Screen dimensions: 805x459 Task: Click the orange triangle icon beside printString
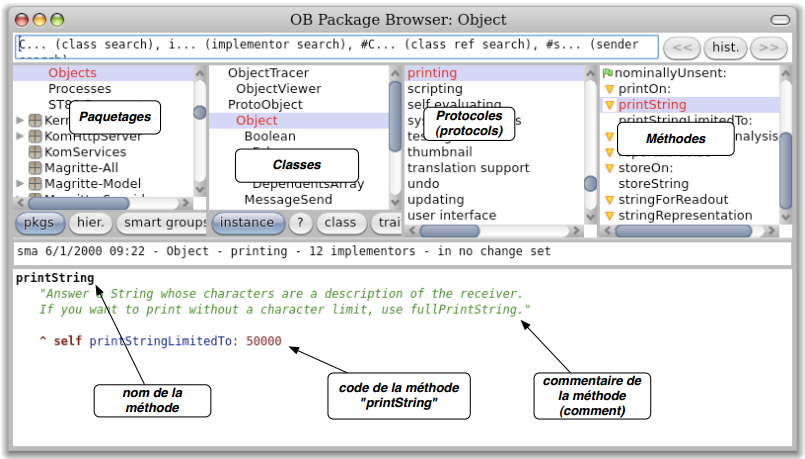tap(608, 105)
